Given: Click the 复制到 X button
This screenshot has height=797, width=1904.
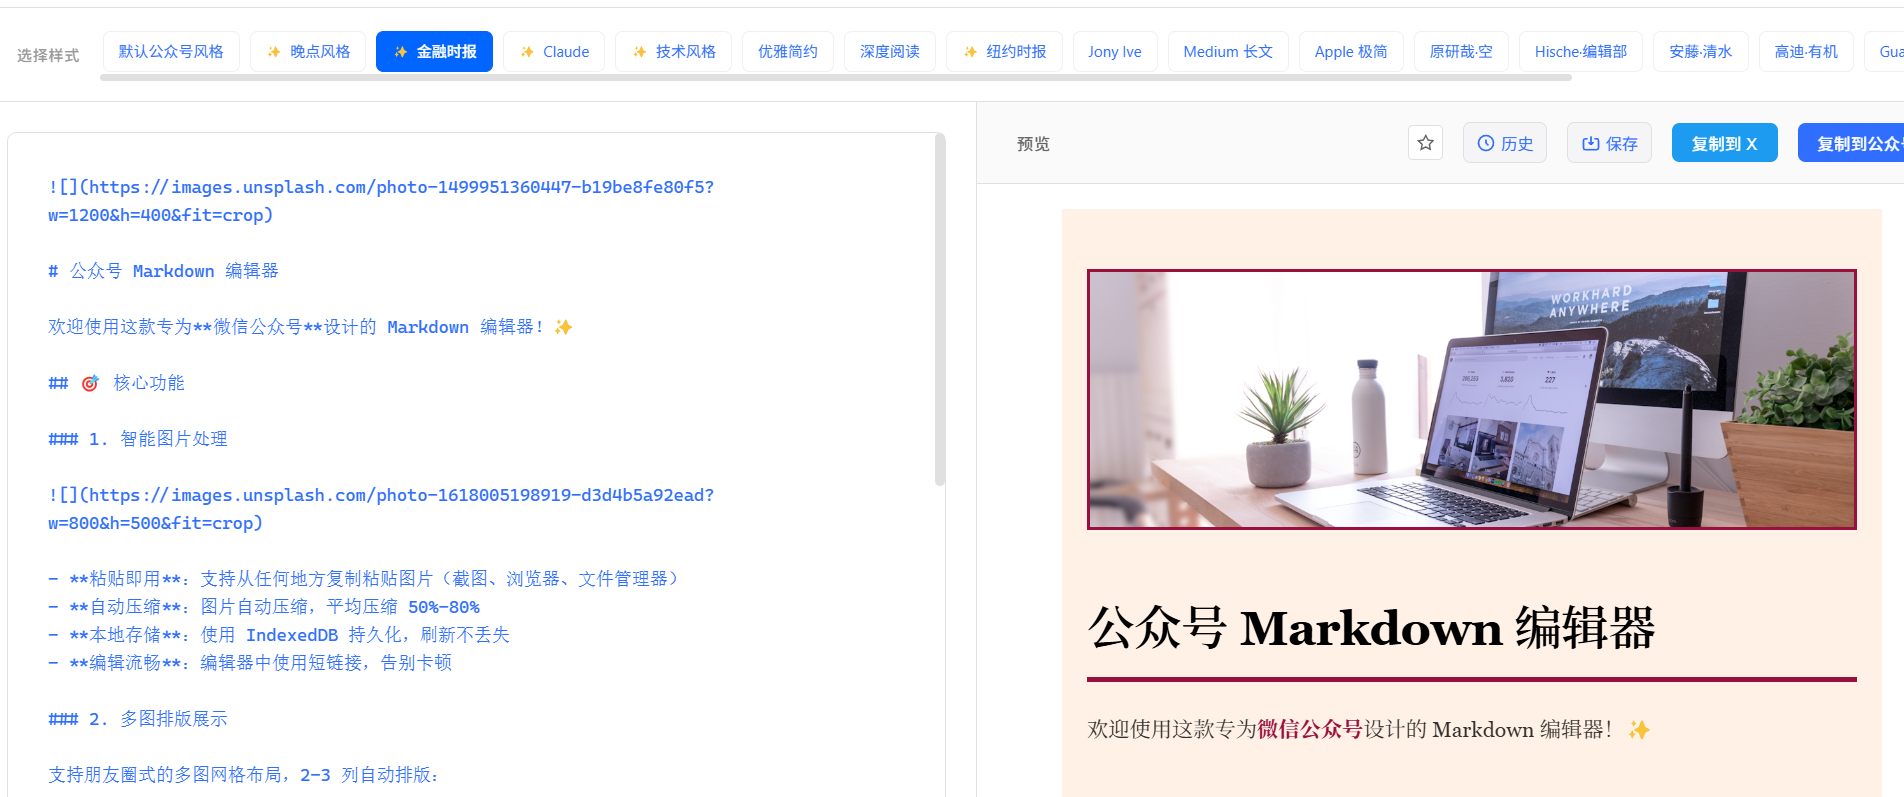Looking at the screenshot, I should [x=1723, y=143].
